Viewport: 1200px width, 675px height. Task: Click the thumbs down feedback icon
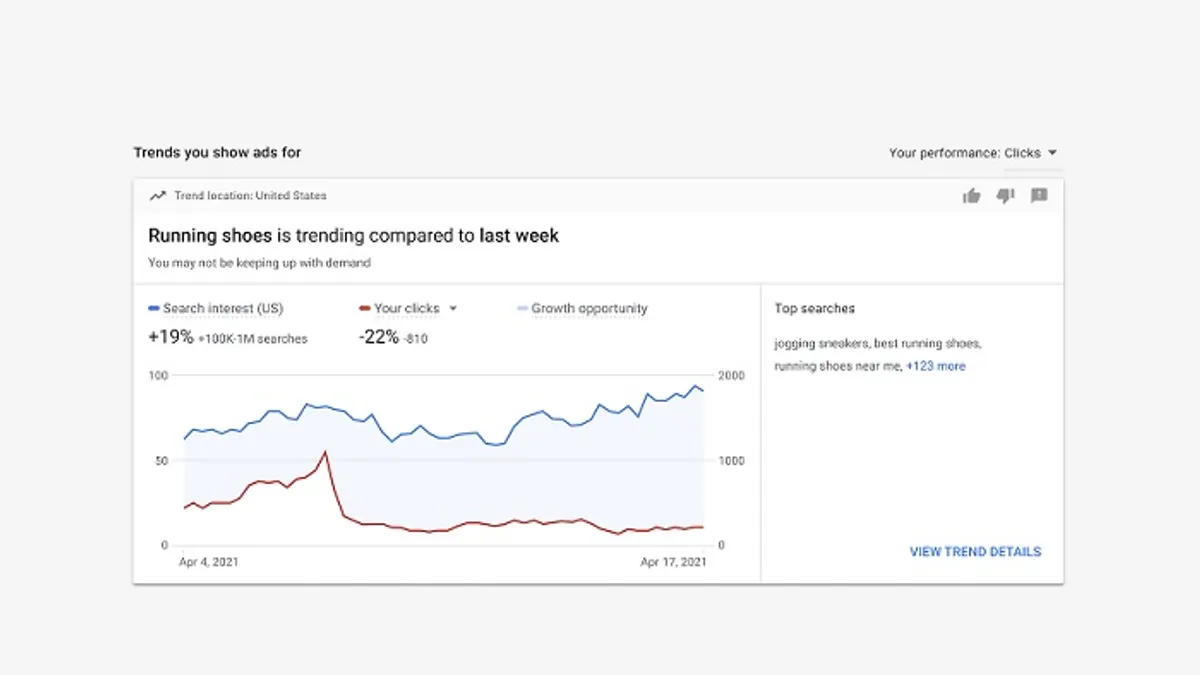[1005, 196]
